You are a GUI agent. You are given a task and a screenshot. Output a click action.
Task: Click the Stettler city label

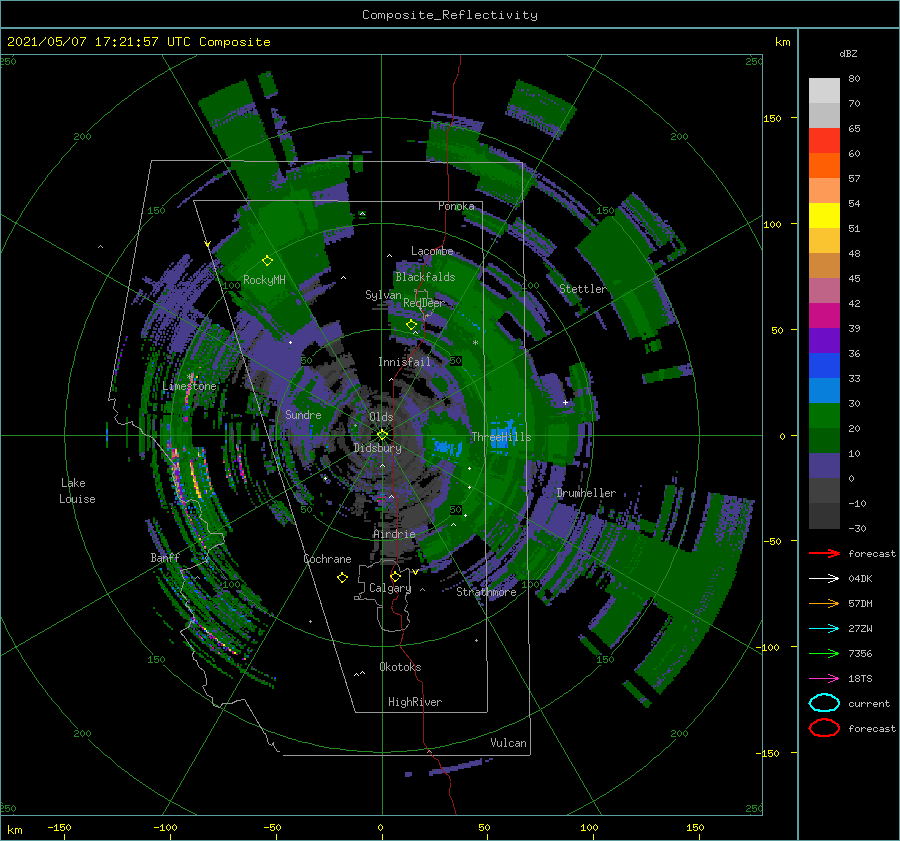pyautogui.click(x=583, y=289)
